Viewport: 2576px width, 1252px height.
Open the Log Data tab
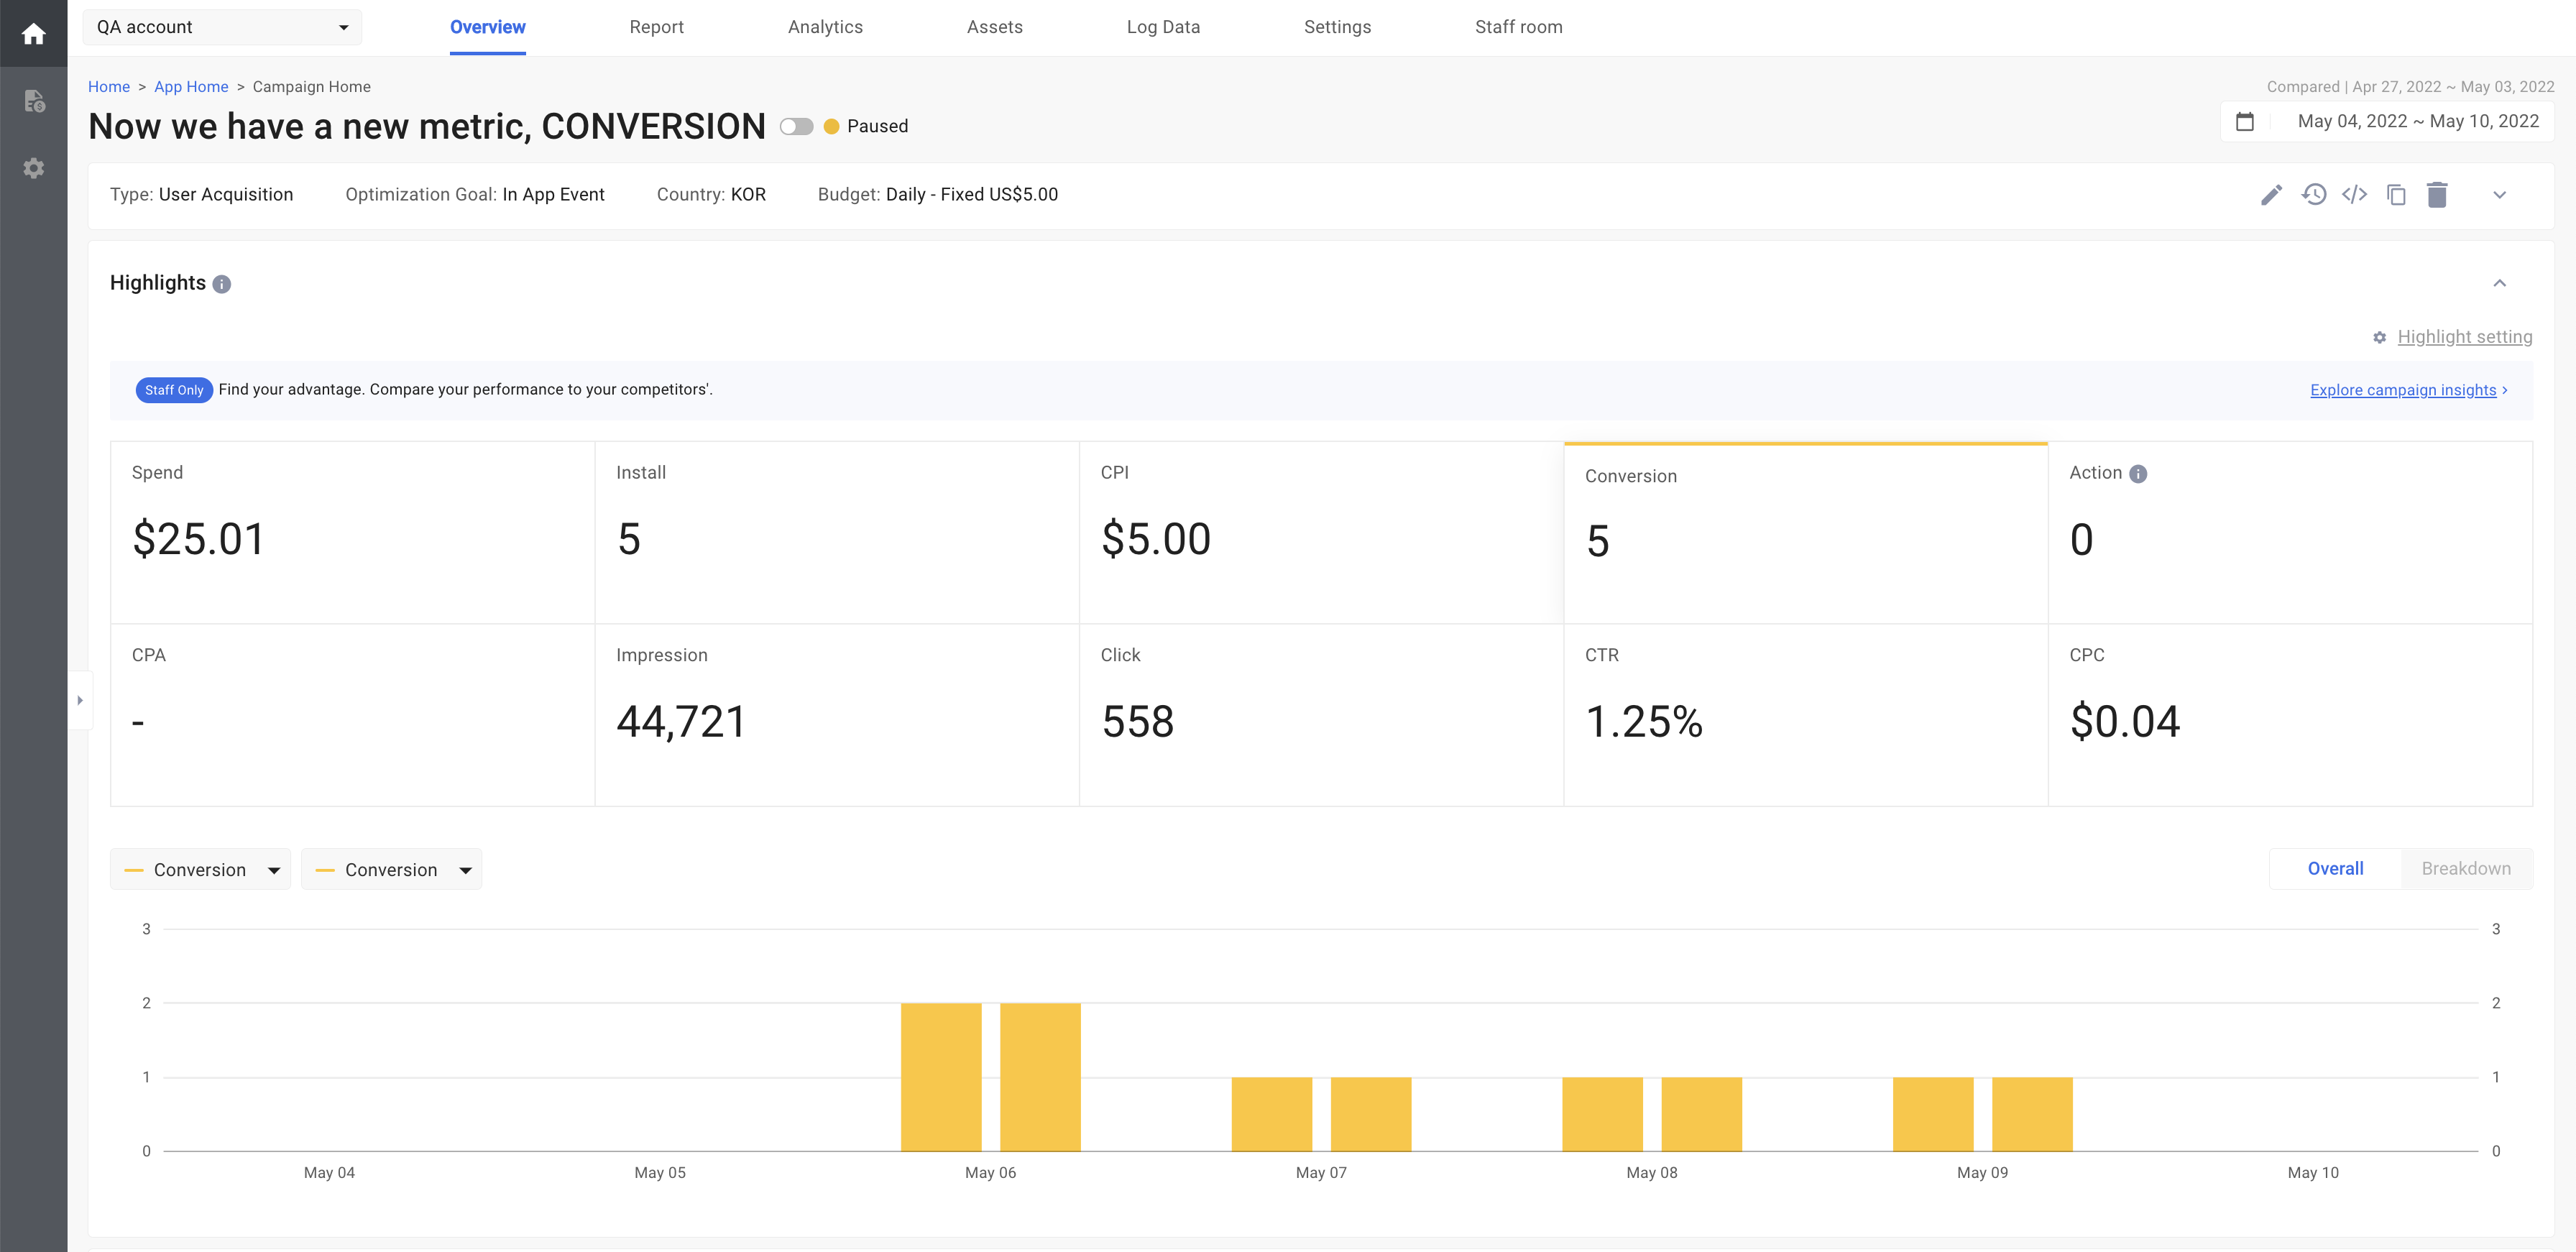1163,27
